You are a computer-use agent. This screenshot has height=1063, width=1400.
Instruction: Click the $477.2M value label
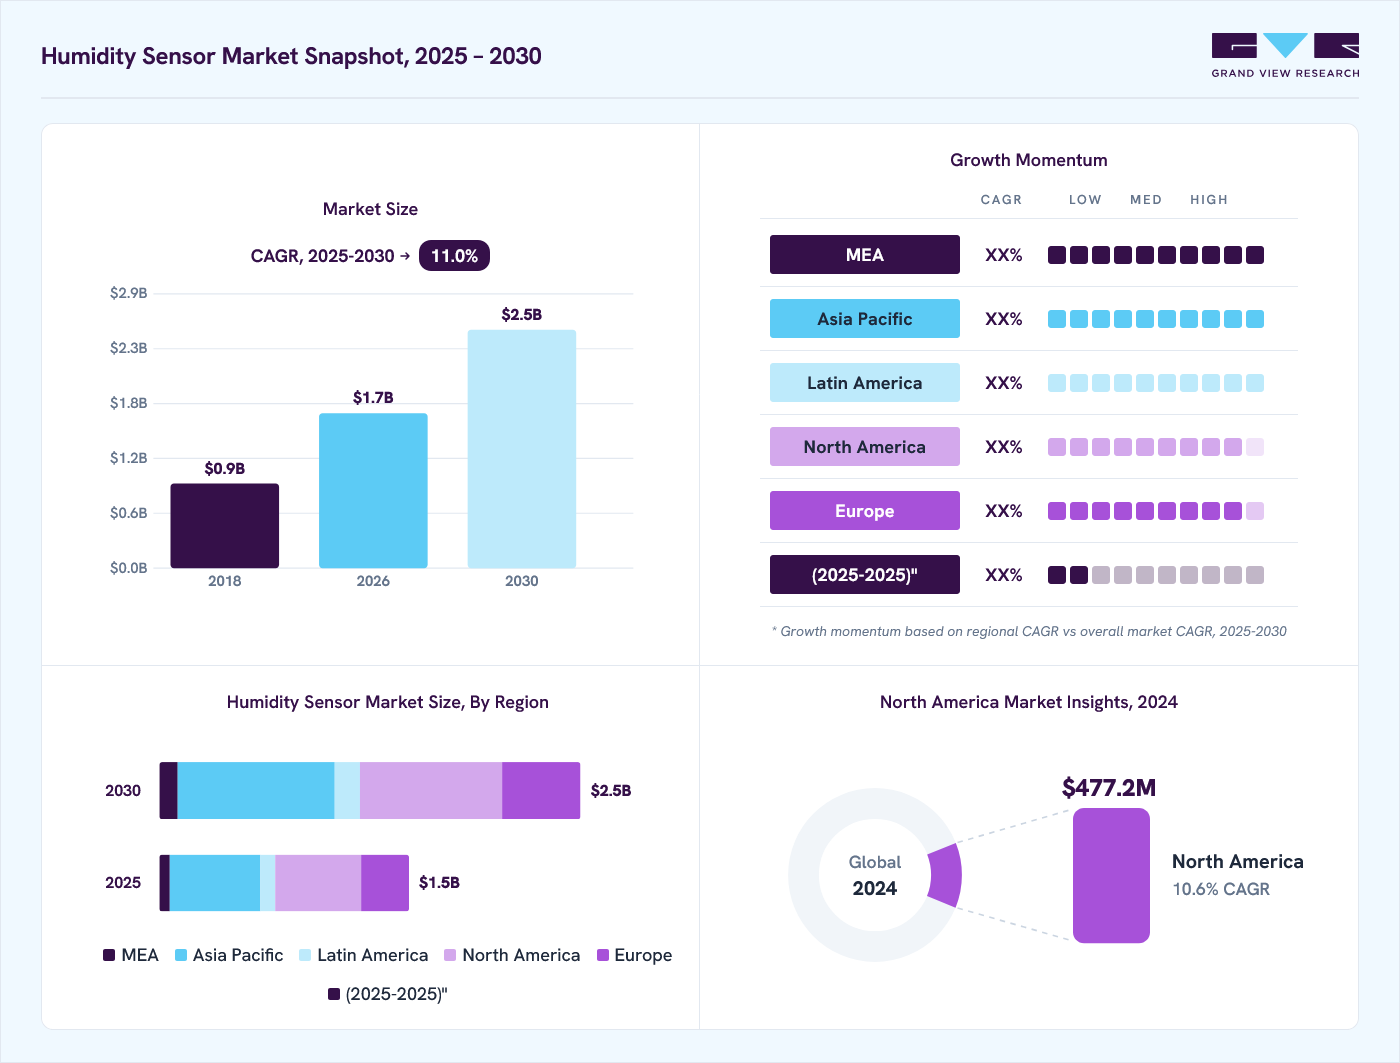coord(1109,788)
